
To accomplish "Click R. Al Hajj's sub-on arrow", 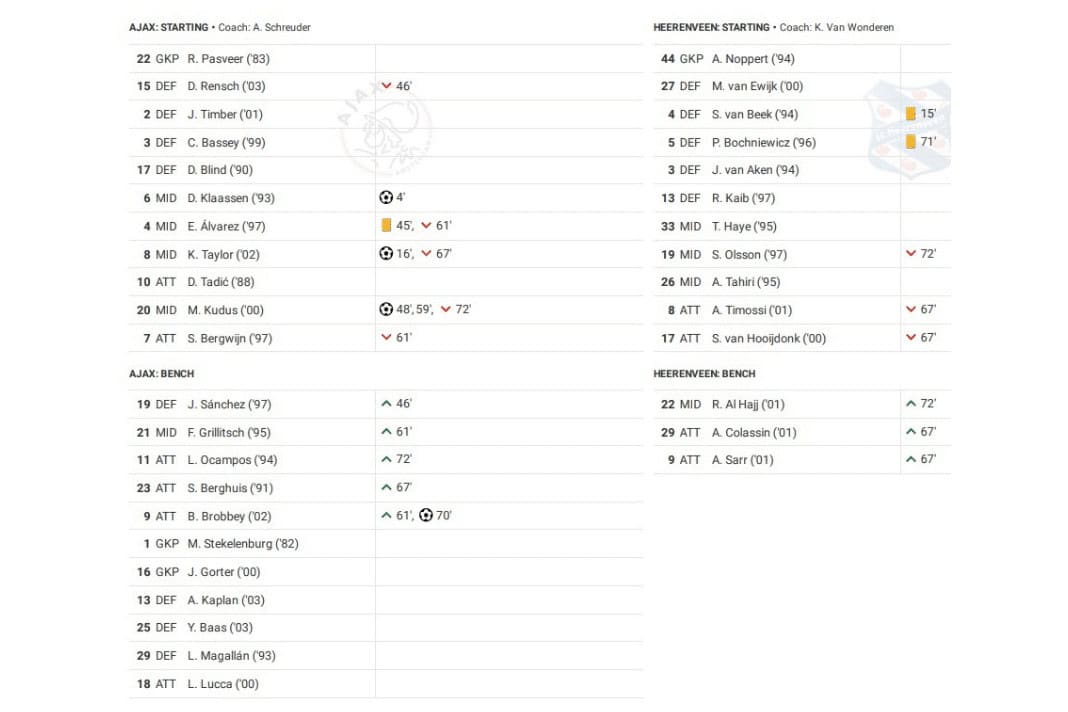I will (911, 404).
